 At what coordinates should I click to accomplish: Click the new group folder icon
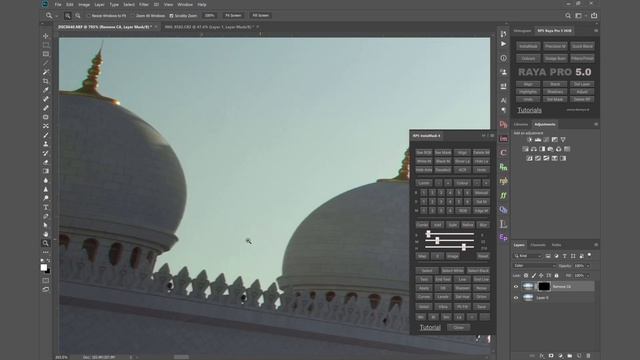569,356
